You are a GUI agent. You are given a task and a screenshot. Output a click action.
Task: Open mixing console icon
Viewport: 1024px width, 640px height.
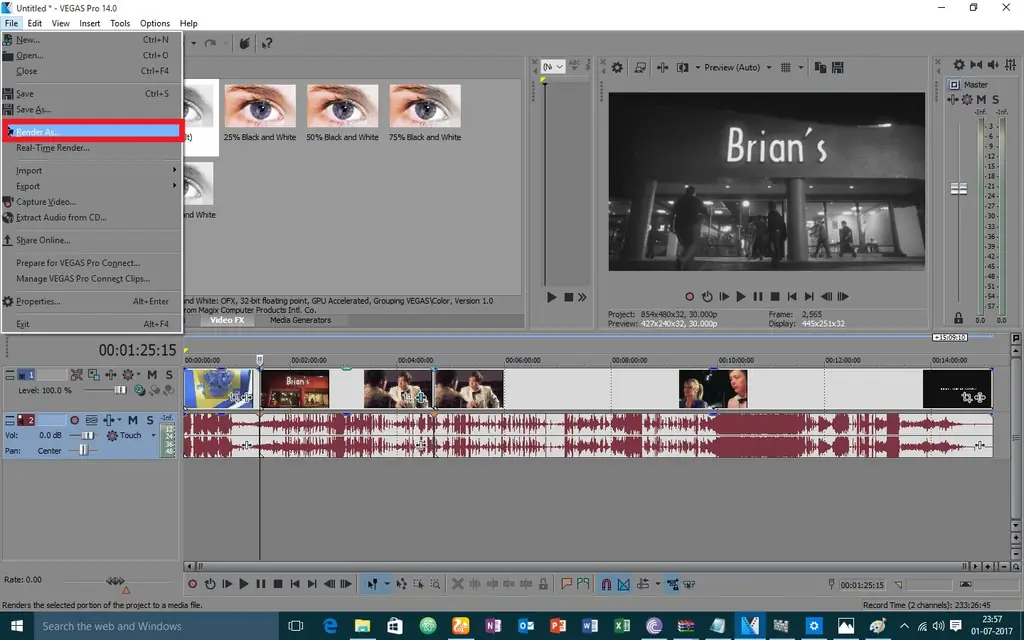coord(1011,65)
